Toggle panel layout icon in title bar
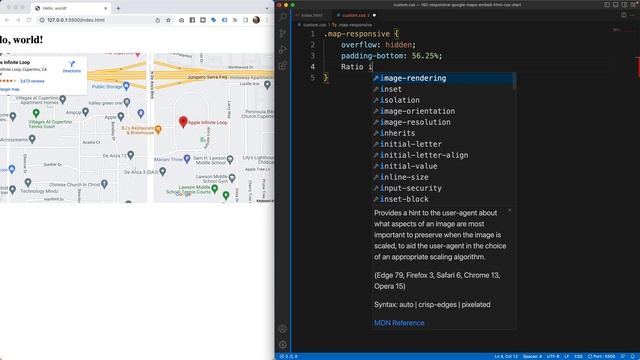This screenshot has height=360, width=640. point(616,5)
